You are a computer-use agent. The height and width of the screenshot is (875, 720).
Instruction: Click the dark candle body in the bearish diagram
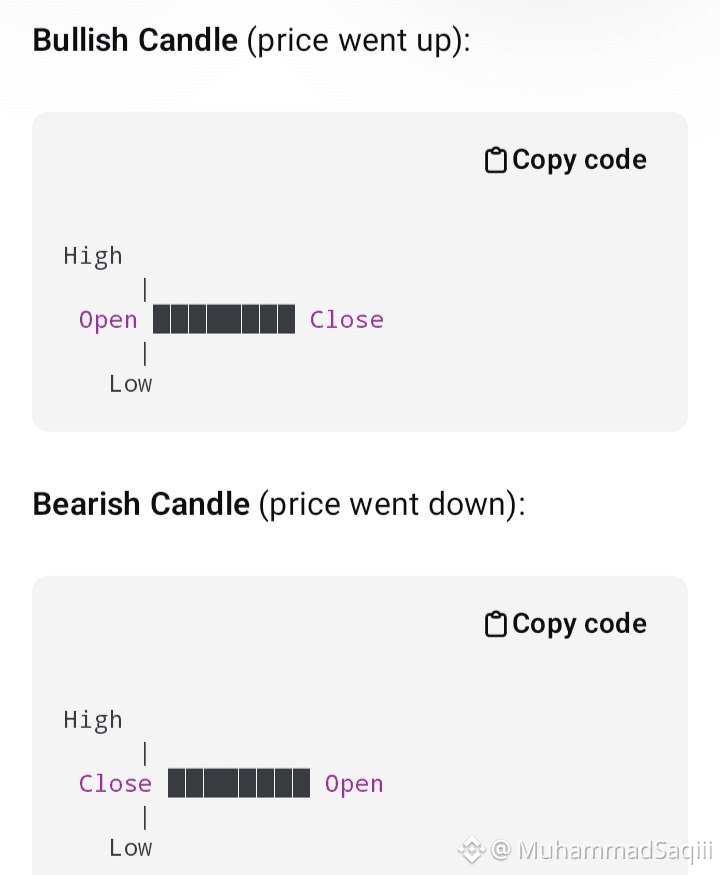(239, 784)
